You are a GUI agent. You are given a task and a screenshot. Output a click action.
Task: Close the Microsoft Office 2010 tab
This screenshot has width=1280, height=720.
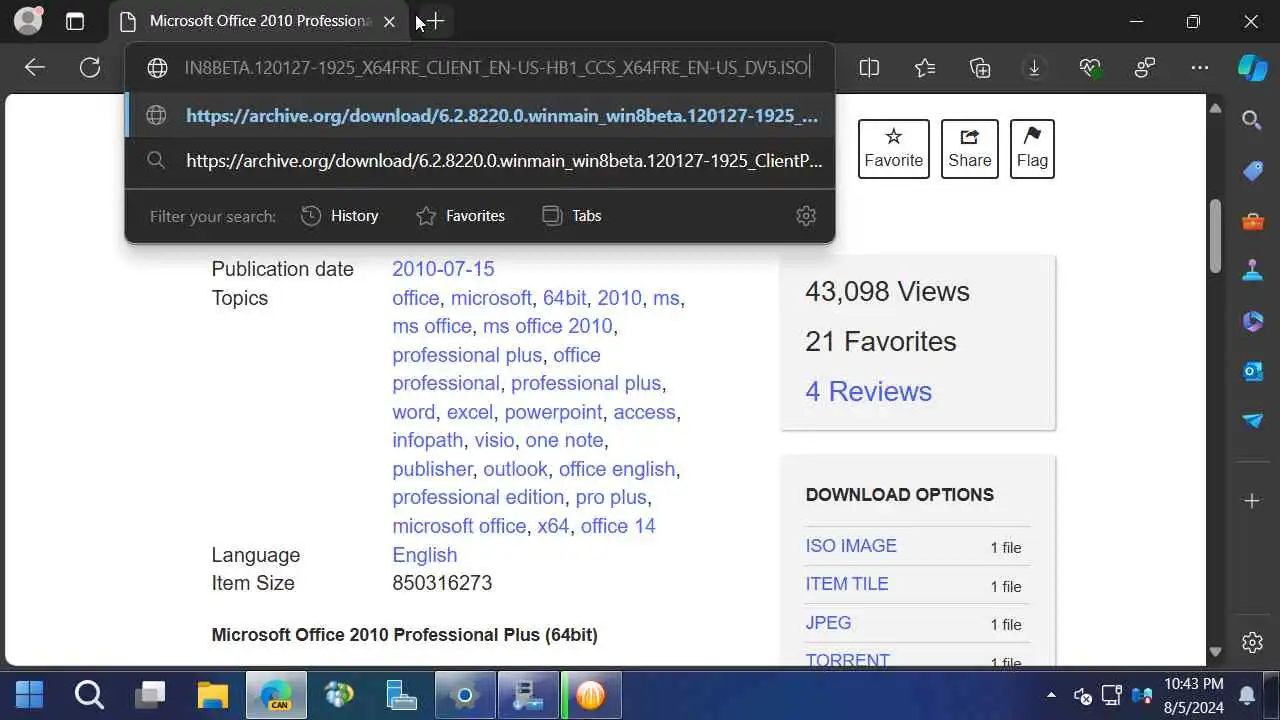(389, 21)
